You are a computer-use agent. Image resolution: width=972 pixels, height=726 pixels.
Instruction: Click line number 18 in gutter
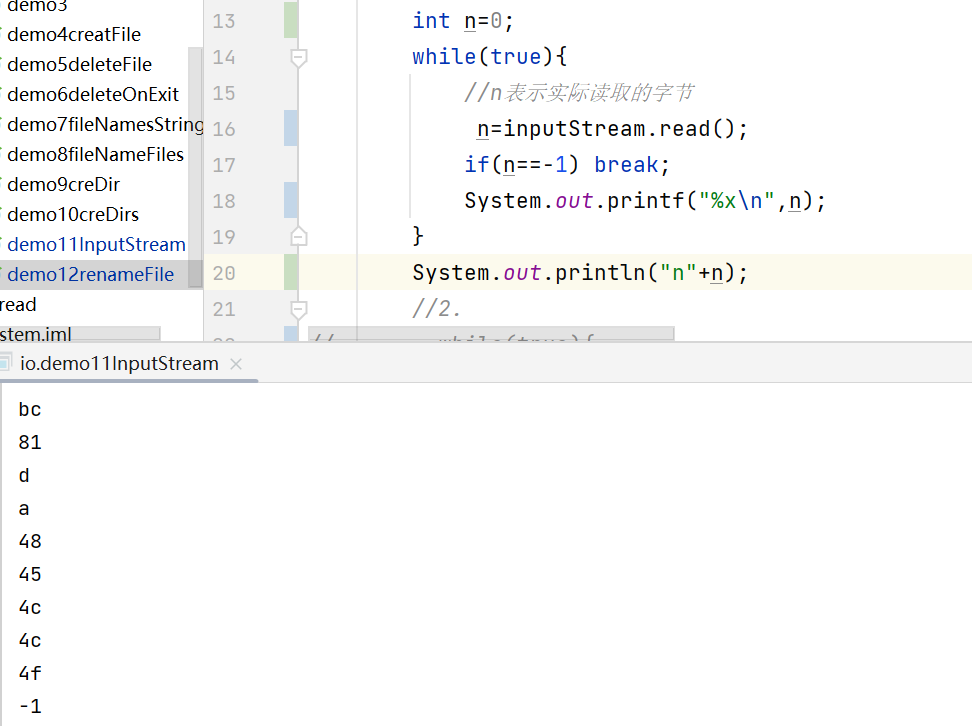tap(224, 201)
